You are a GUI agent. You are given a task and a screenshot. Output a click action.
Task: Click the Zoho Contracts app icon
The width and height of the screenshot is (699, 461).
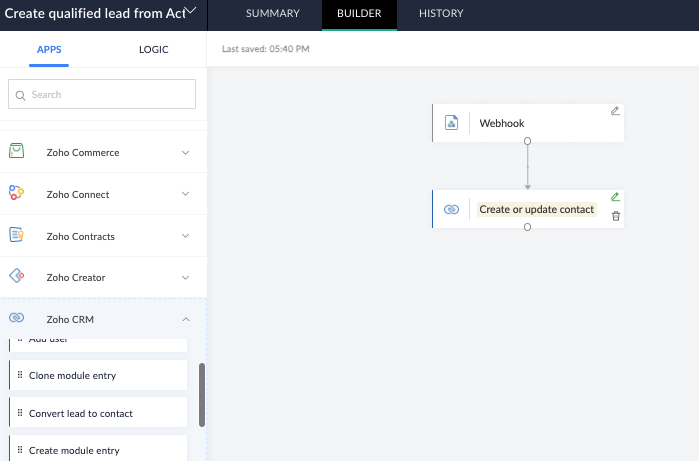click(x=16, y=235)
